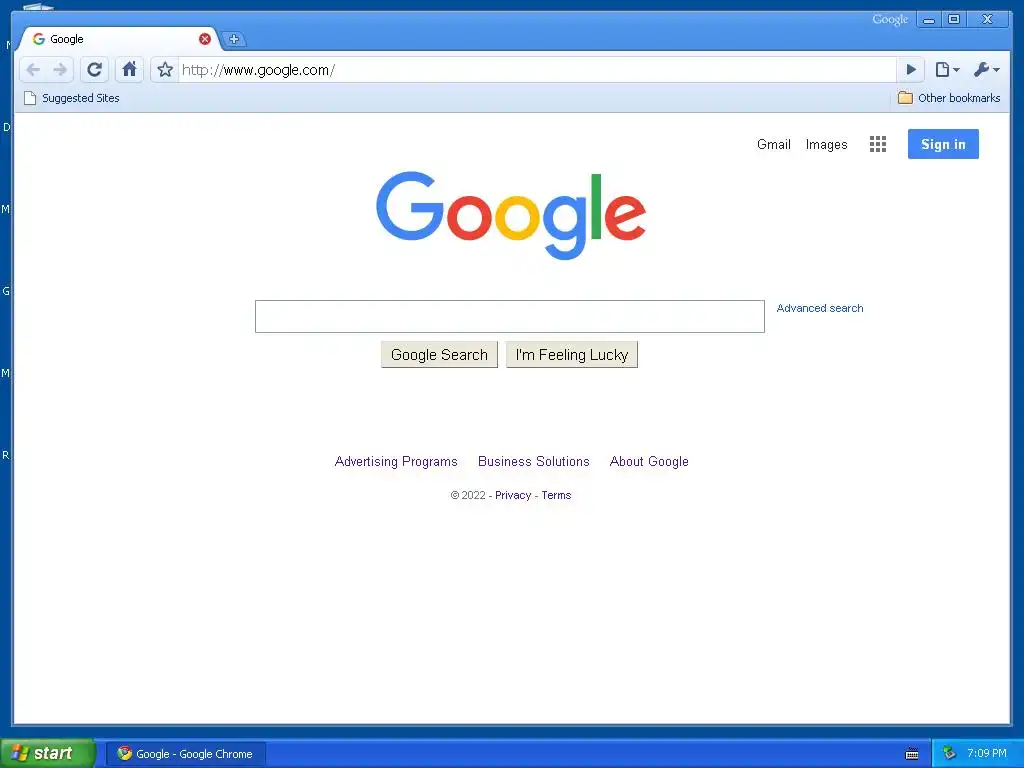1024x768 pixels.
Task: Click the keyboard icon in taskbar
Action: pyautogui.click(x=912, y=754)
